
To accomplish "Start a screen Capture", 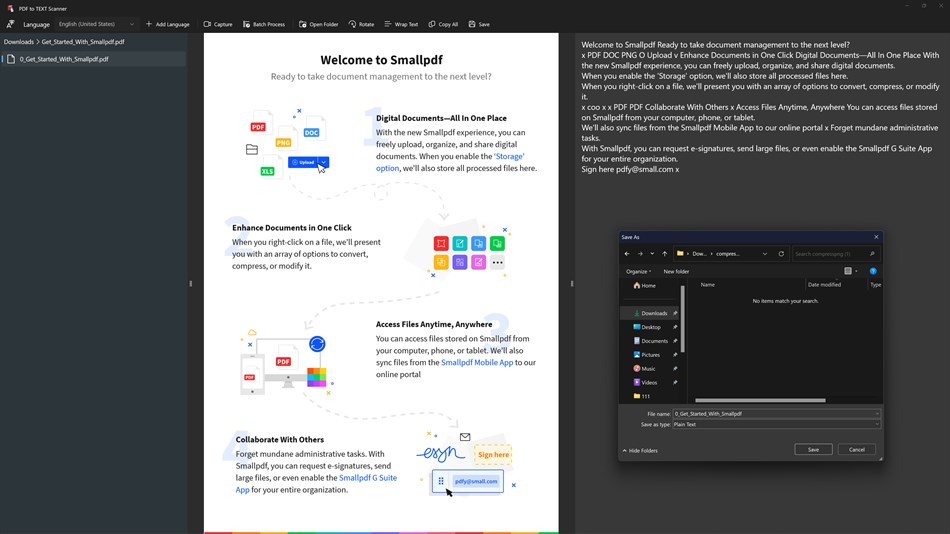I will 218,24.
